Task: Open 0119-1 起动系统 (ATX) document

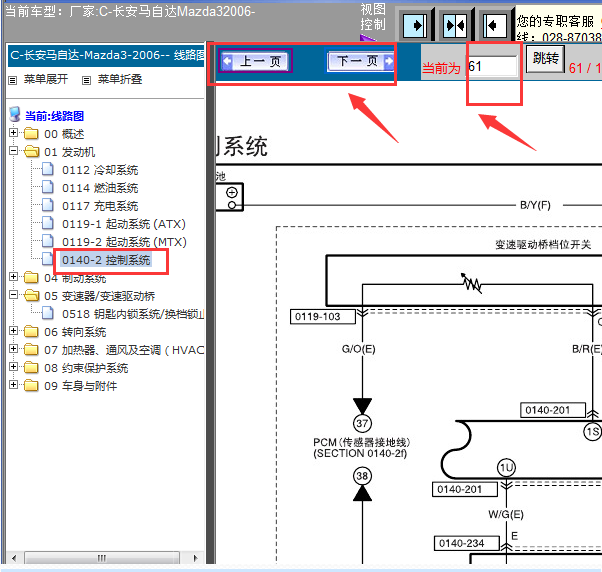Action: [x=124, y=224]
